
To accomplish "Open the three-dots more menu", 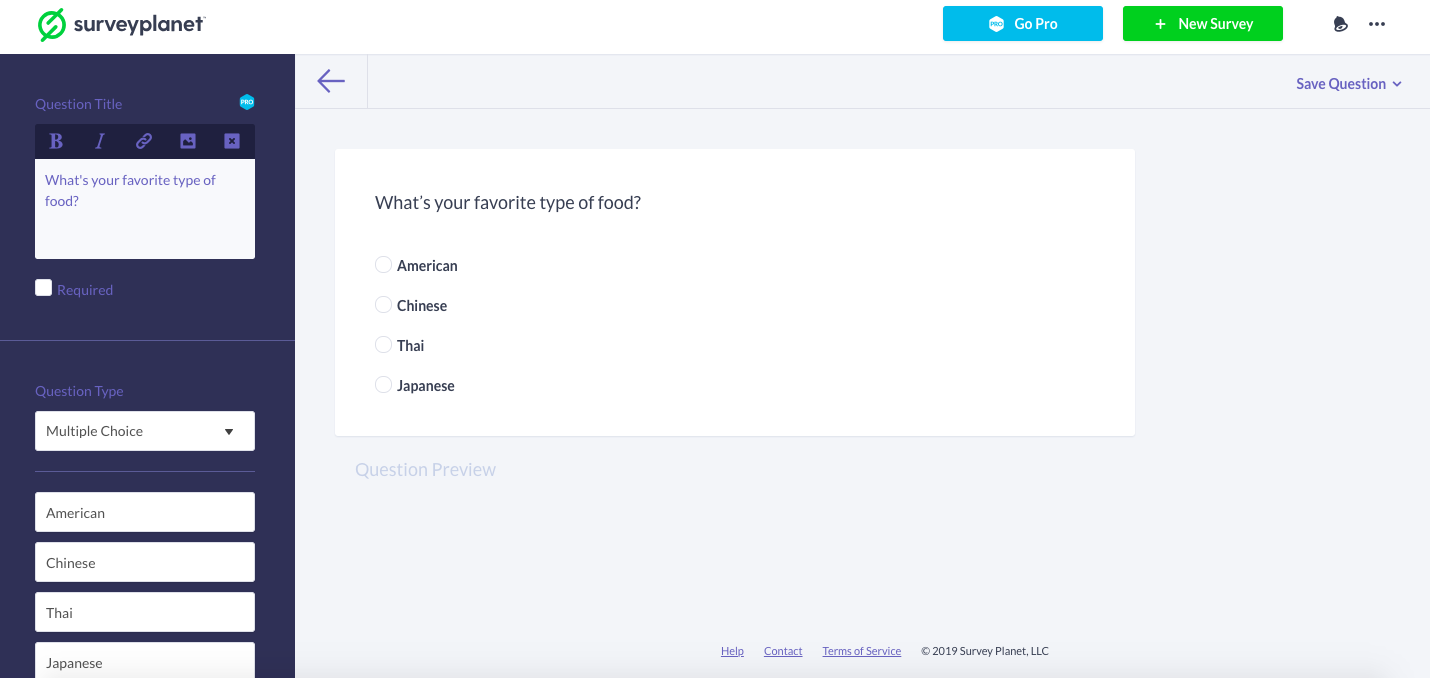I will 1377,24.
